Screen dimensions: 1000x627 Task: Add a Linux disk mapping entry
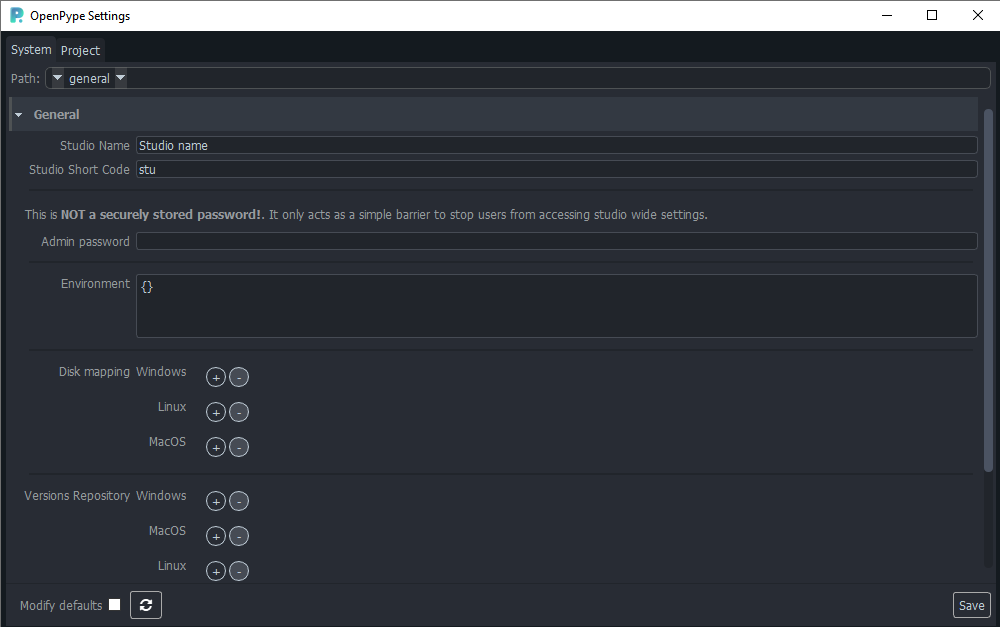(x=216, y=412)
